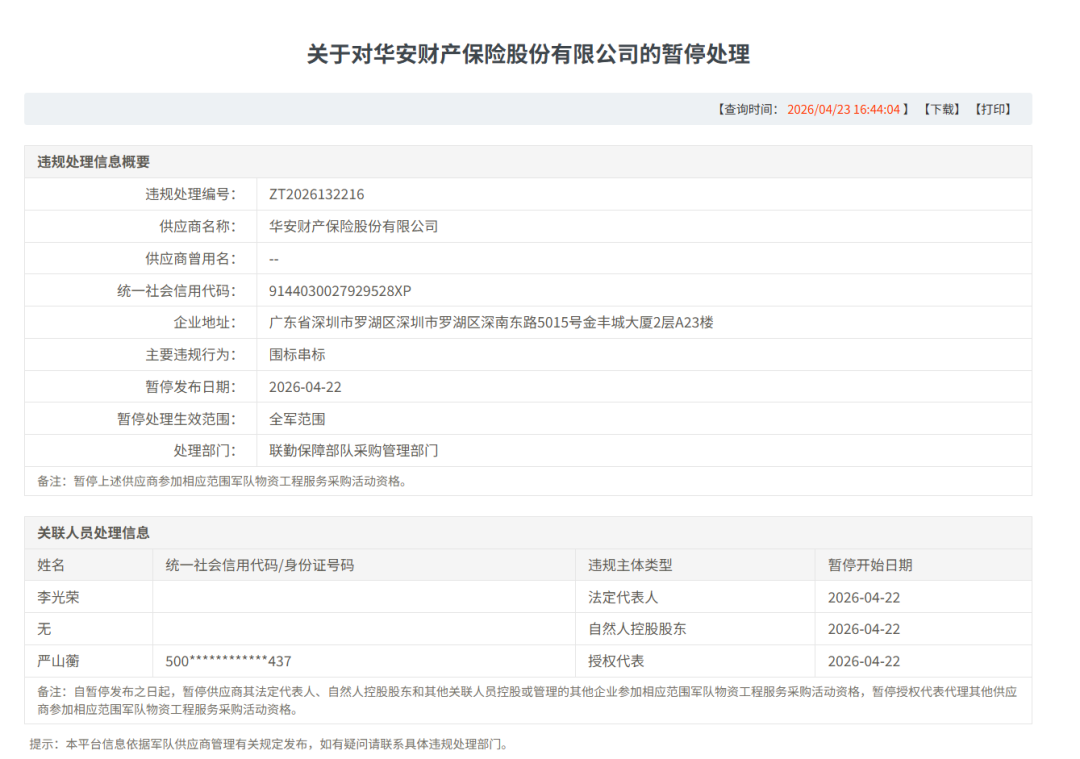Viewport: 1080px width, 759px height.
Task: Click the 姓名 column header
Action: tap(51, 565)
